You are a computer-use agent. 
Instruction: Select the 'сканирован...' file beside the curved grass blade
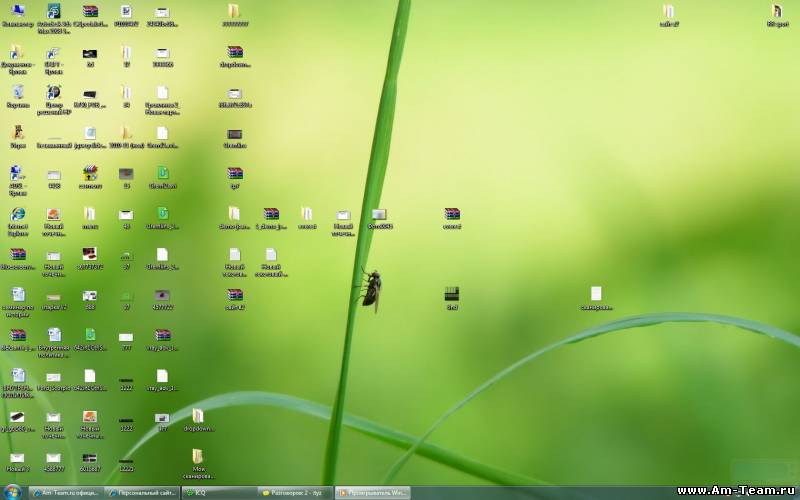[x=596, y=298]
